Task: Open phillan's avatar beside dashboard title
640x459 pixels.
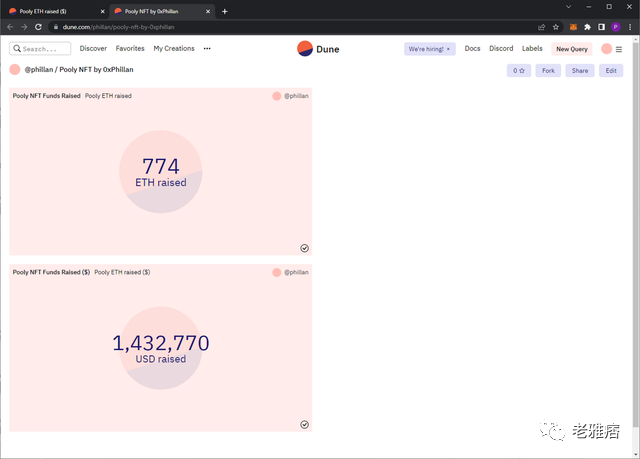Action: coord(15,69)
